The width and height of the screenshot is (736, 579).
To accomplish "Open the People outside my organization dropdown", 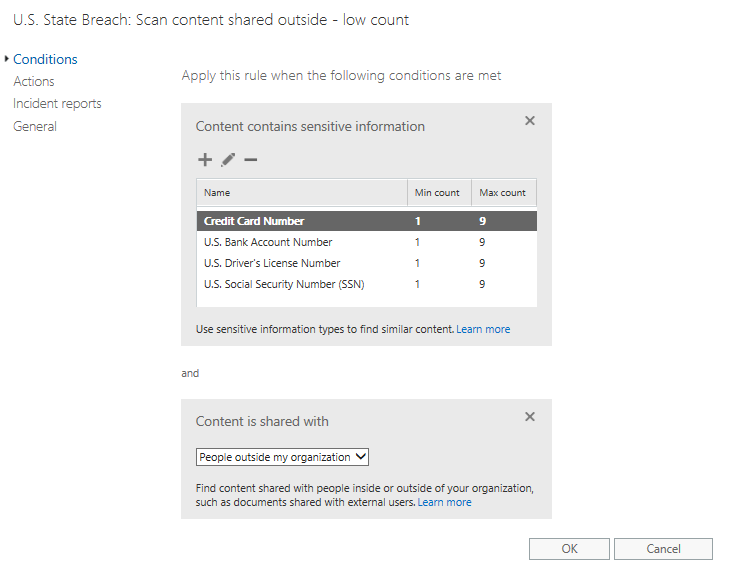I will click(283, 457).
